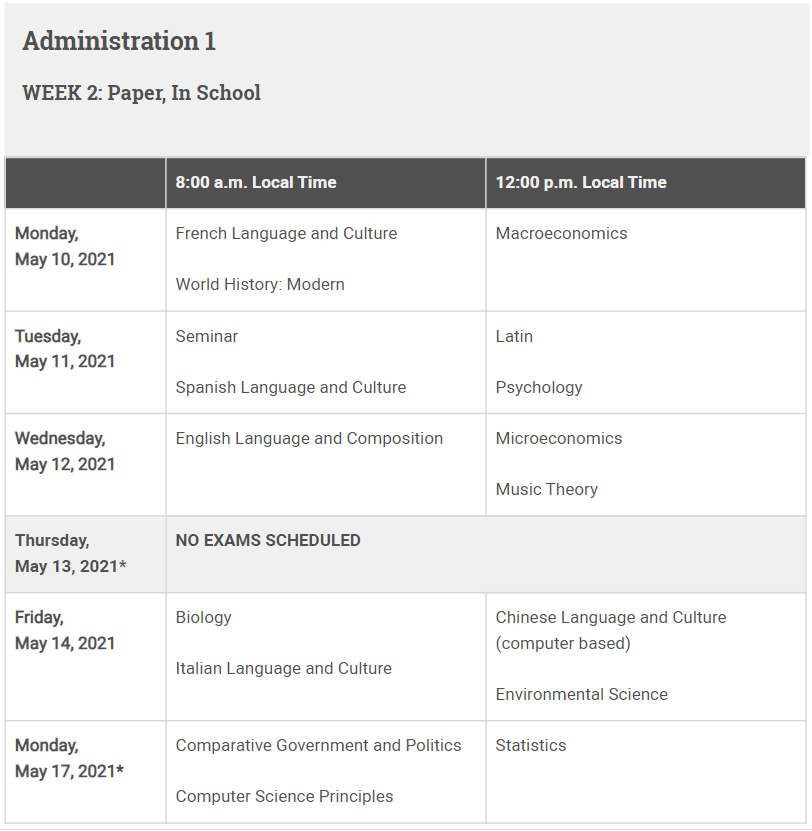Select the 12:00 p.m. Local Time column header

point(581,182)
